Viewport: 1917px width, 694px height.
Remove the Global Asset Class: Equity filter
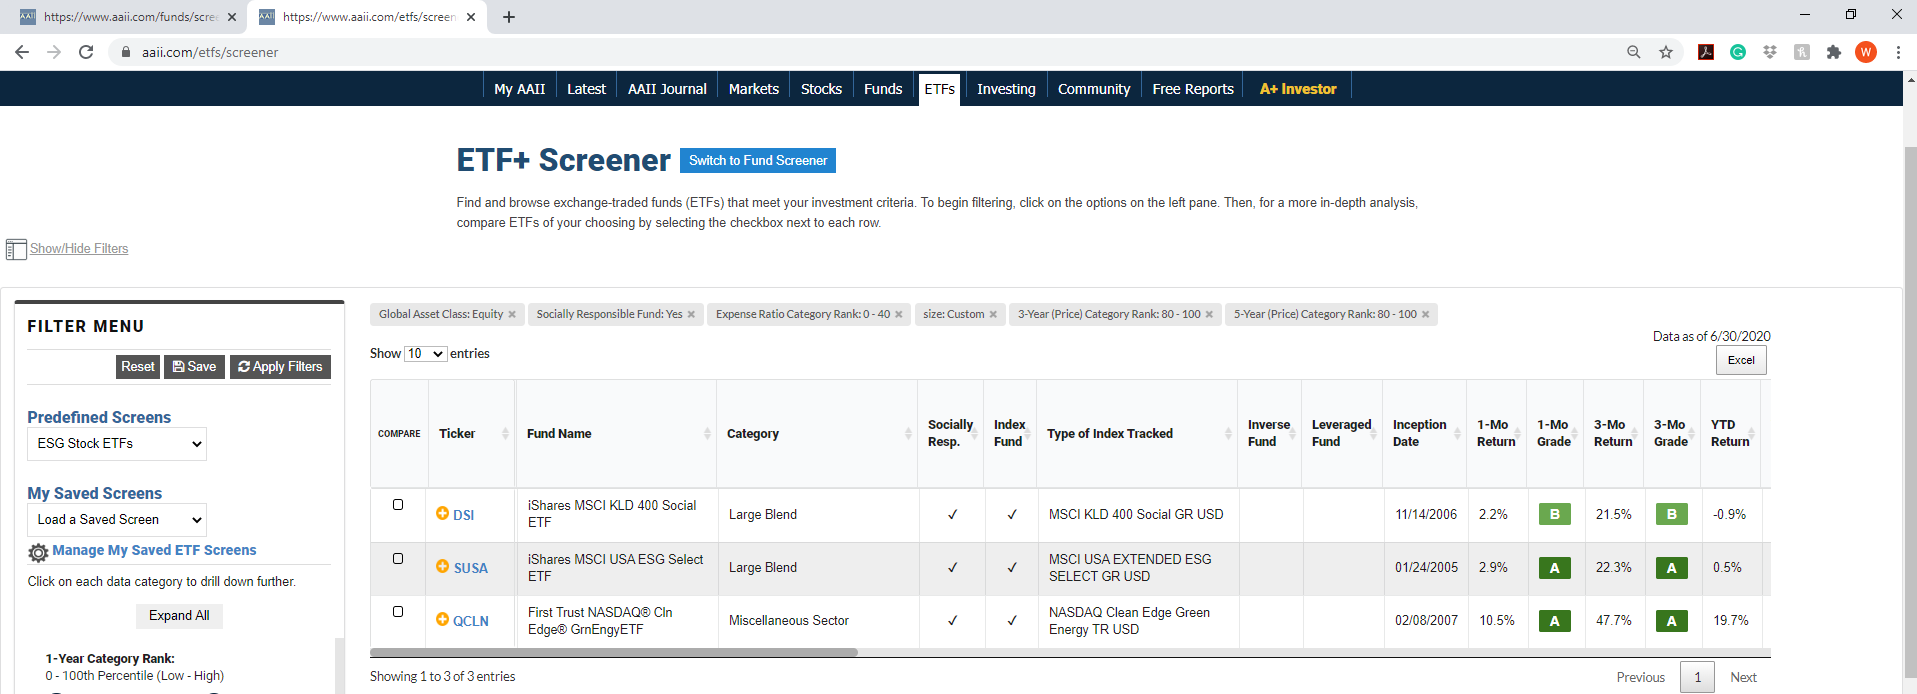[x=512, y=315]
